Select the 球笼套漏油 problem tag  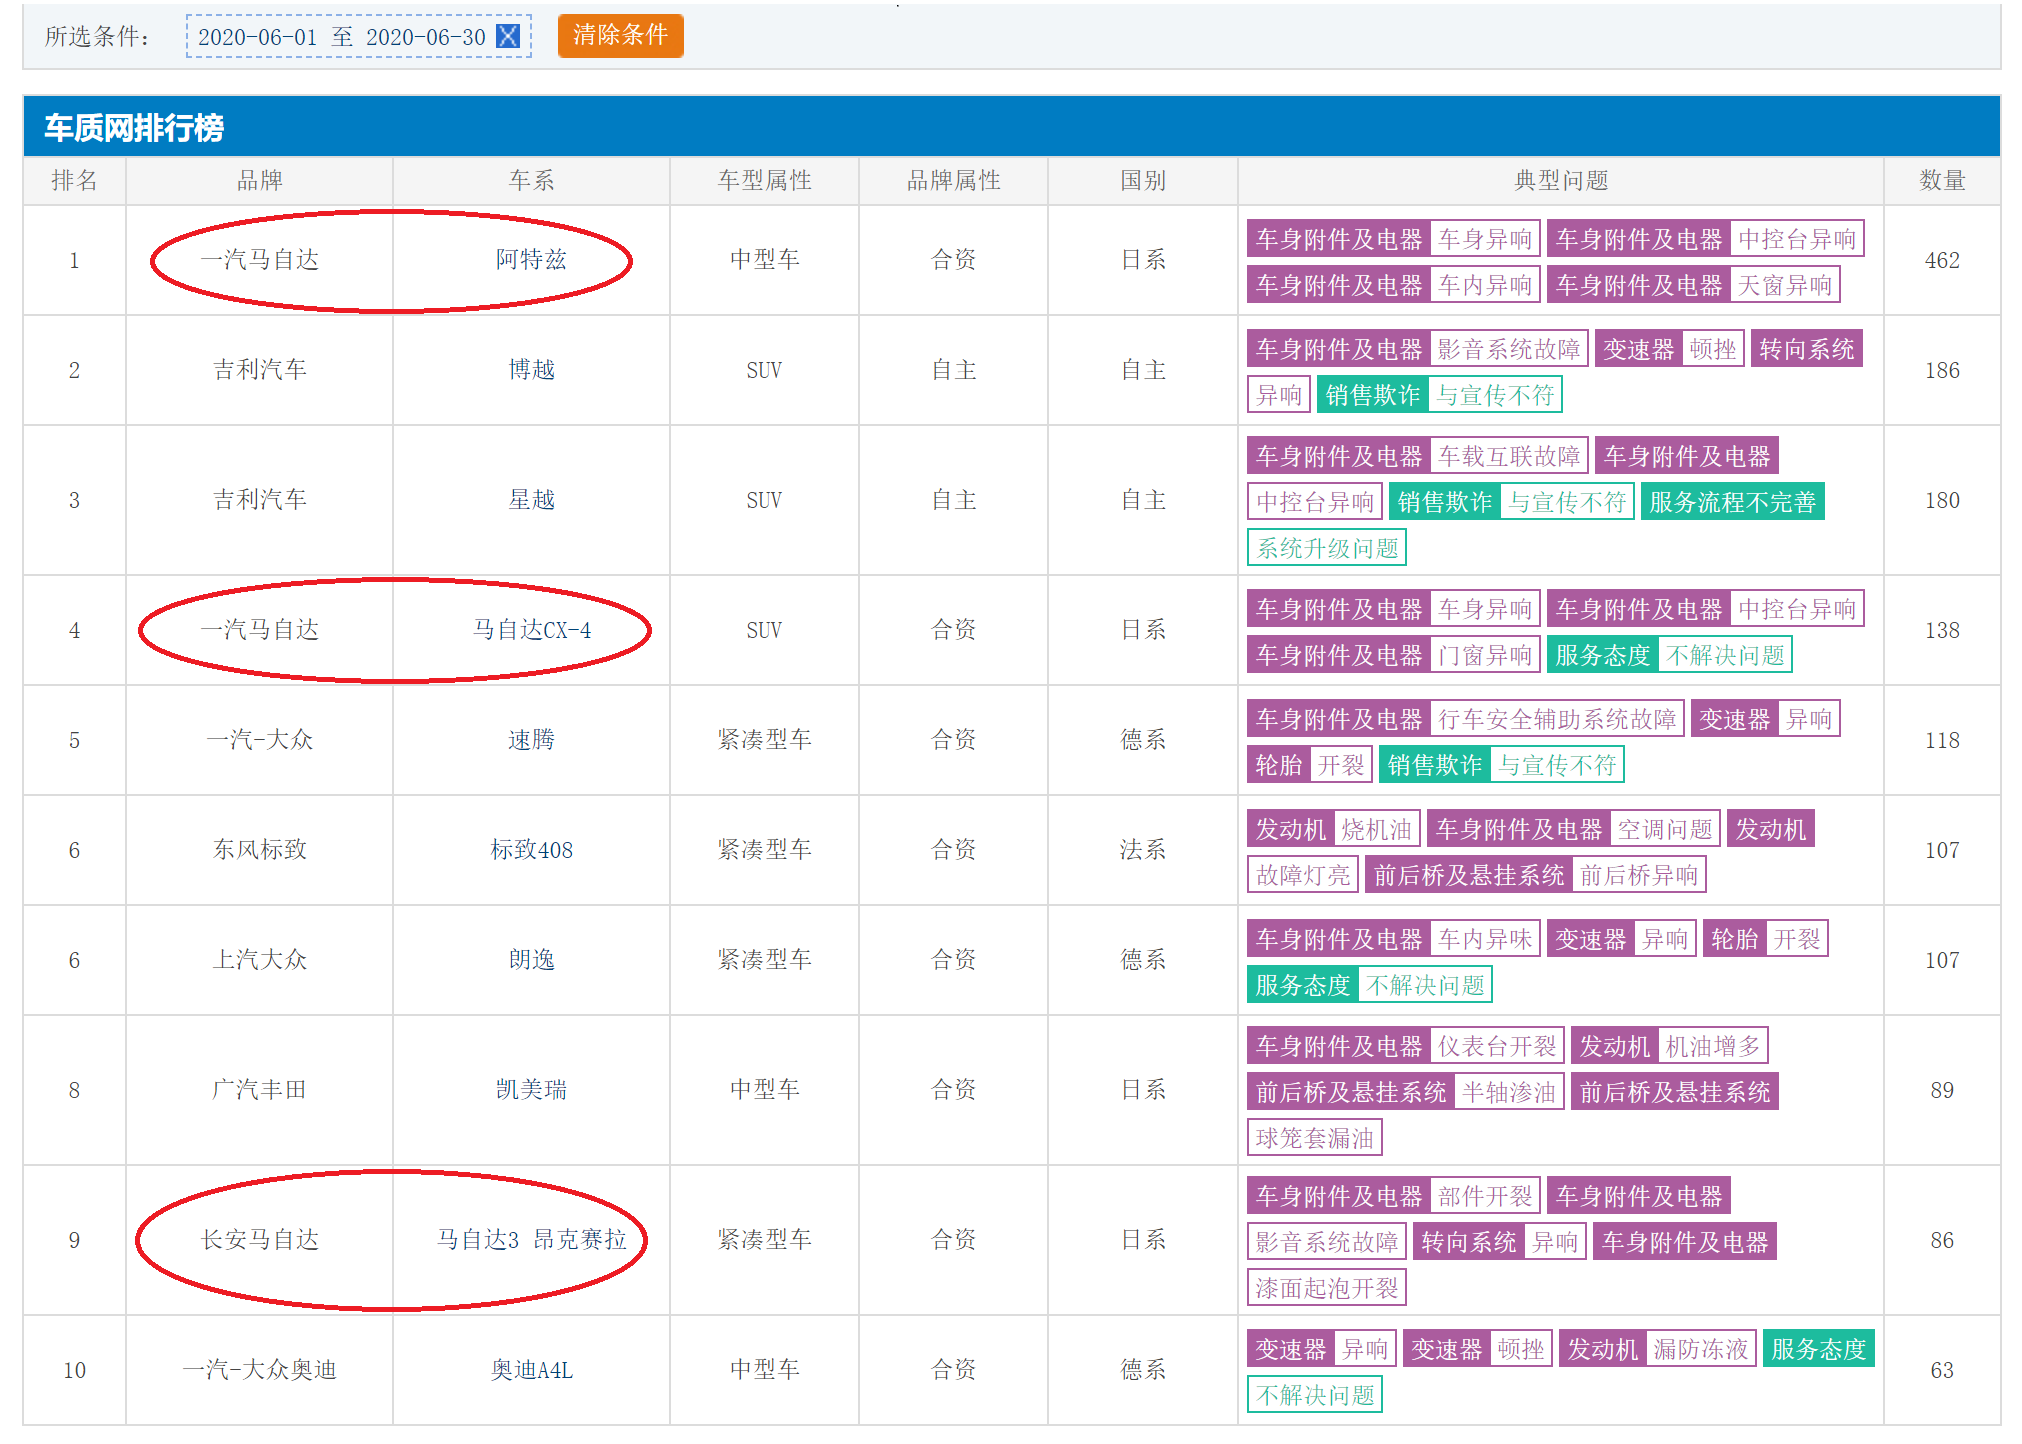coord(1315,1138)
